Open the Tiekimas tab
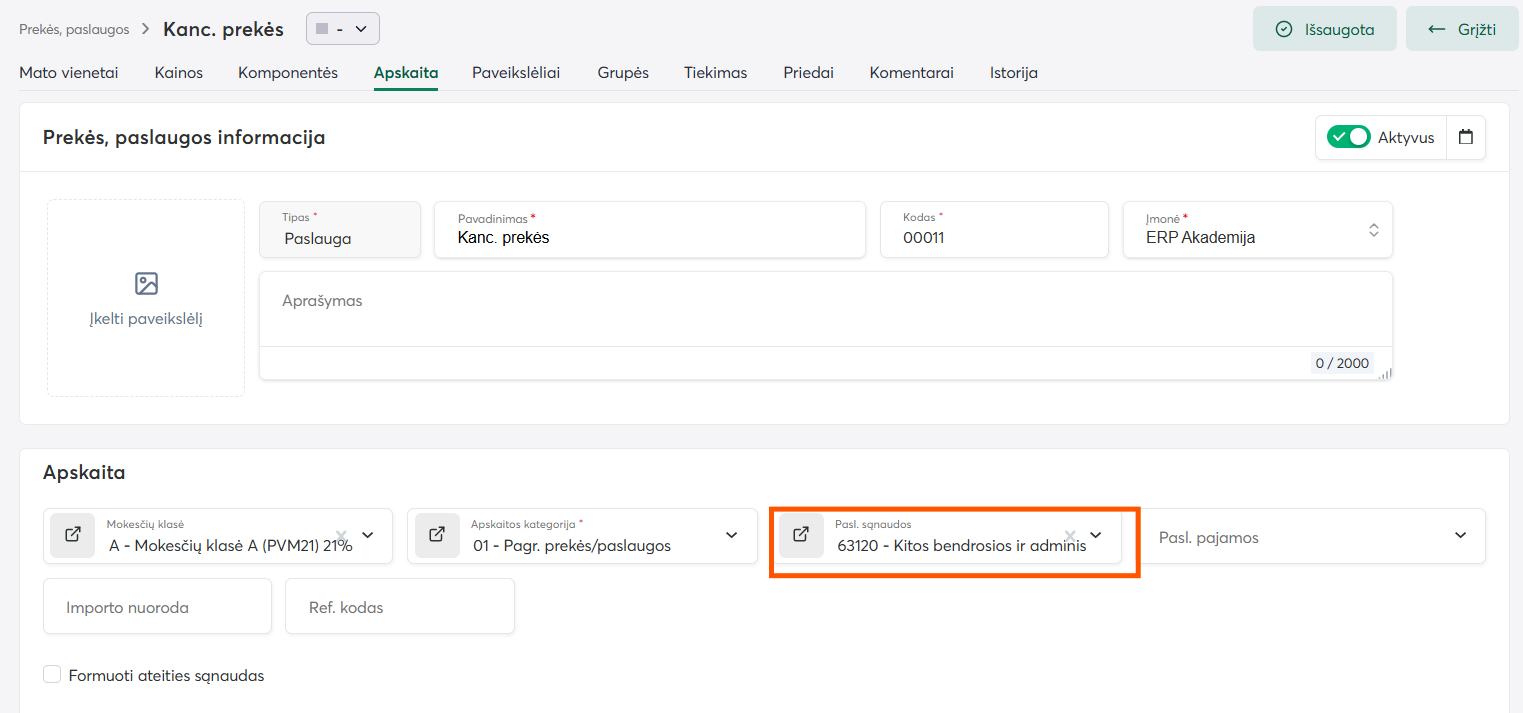 (x=716, y=73)
